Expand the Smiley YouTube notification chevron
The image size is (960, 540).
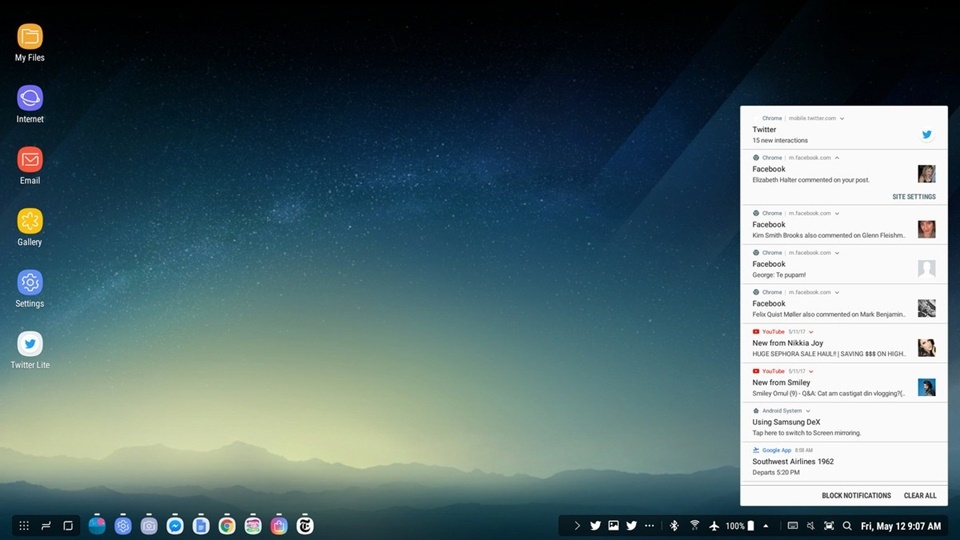pos(811,371)
